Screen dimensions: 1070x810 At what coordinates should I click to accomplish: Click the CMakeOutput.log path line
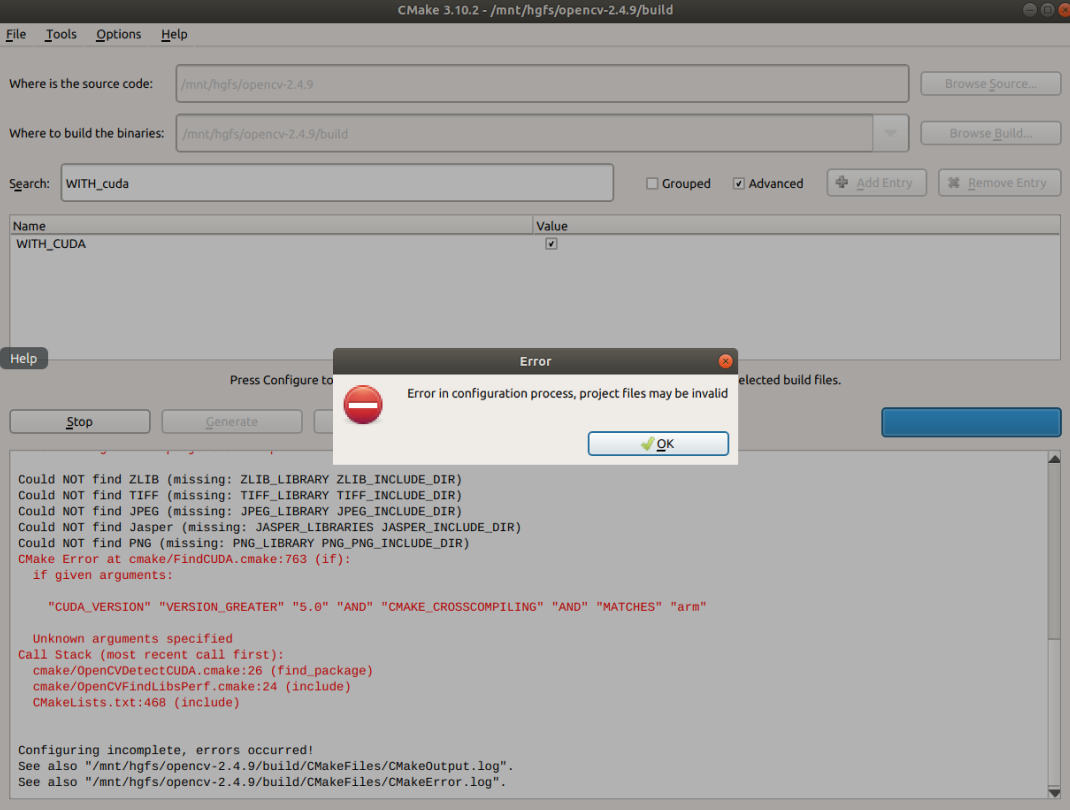(x=265, y=766)
